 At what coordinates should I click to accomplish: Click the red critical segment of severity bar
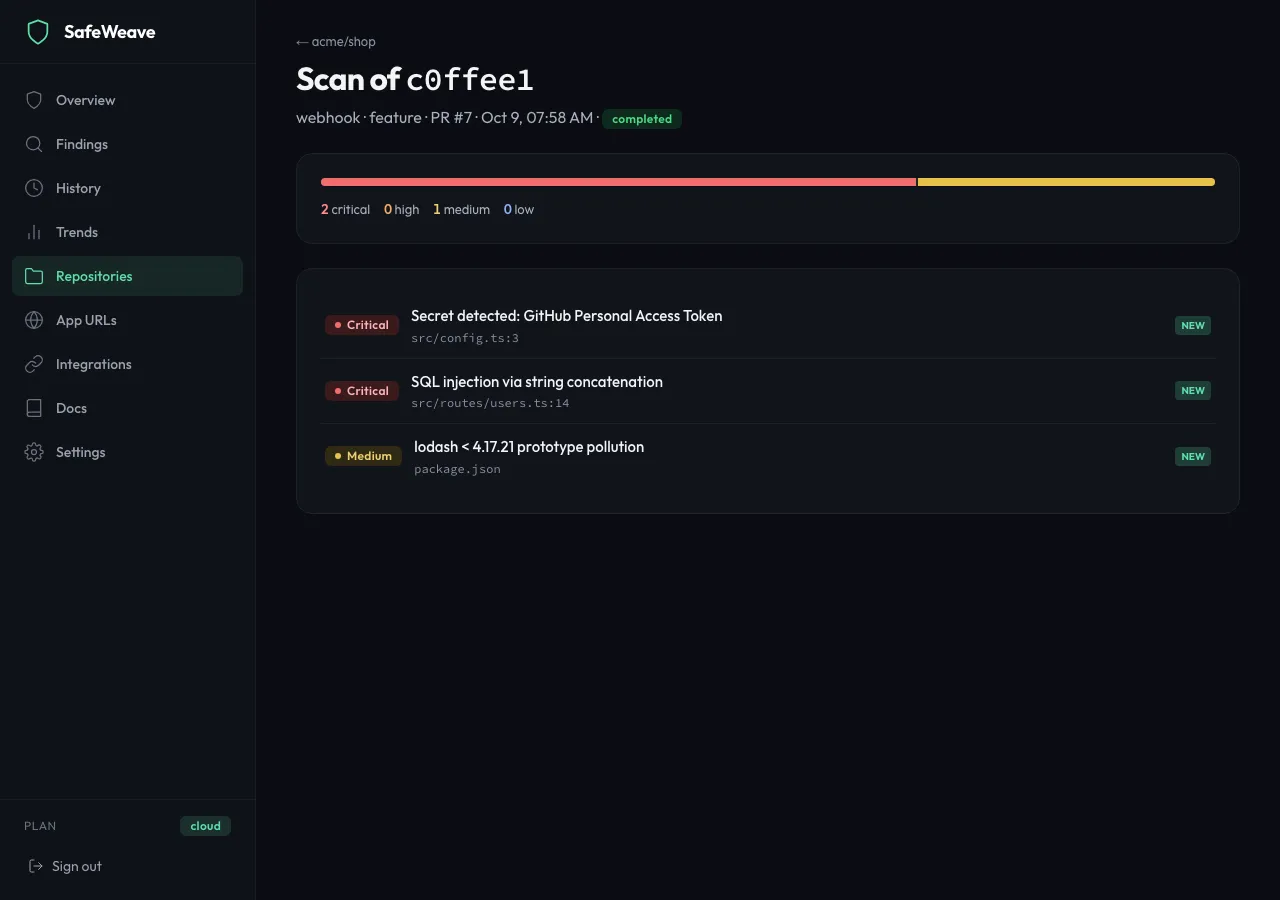click(x=618, y=182)
